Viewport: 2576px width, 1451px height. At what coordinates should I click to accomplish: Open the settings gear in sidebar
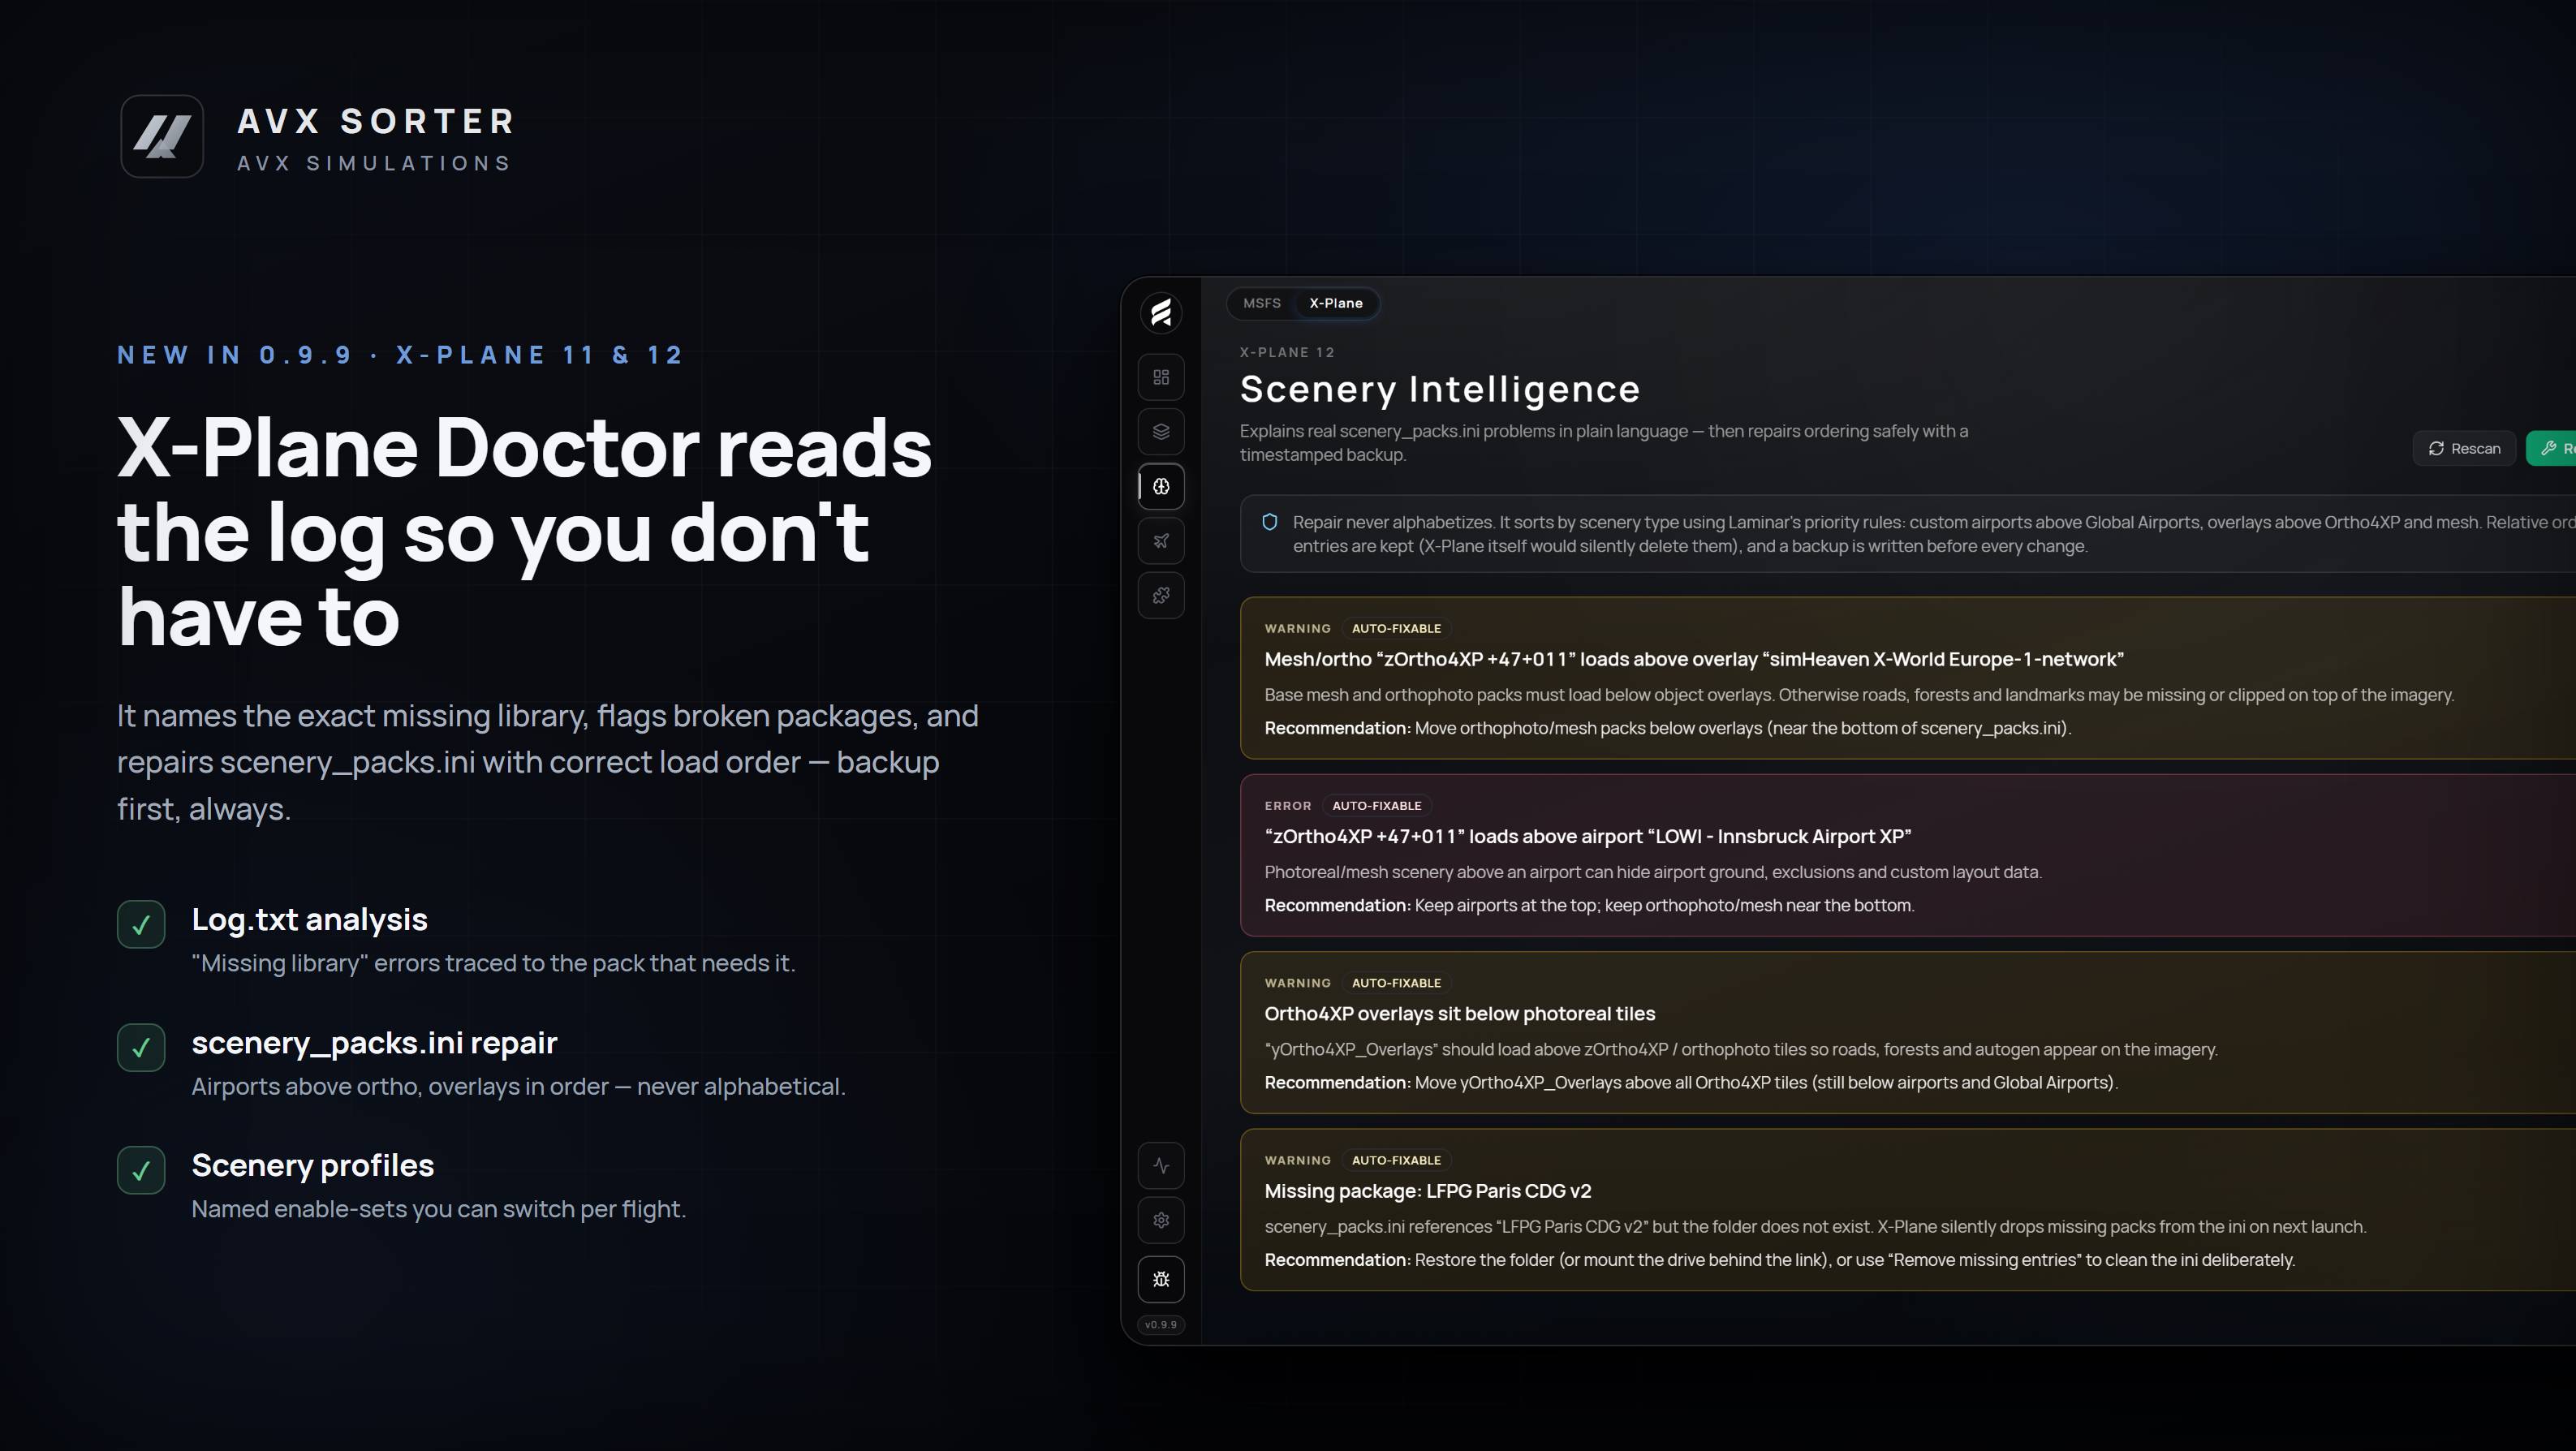(1161, 1220)
